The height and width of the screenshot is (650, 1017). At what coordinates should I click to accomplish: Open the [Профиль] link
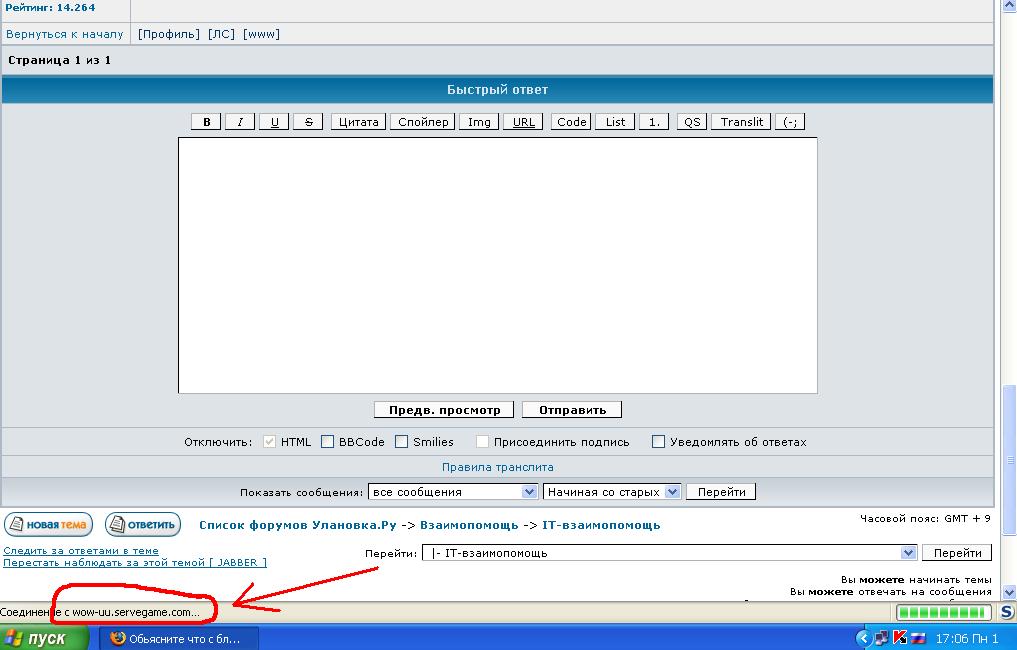169,34
